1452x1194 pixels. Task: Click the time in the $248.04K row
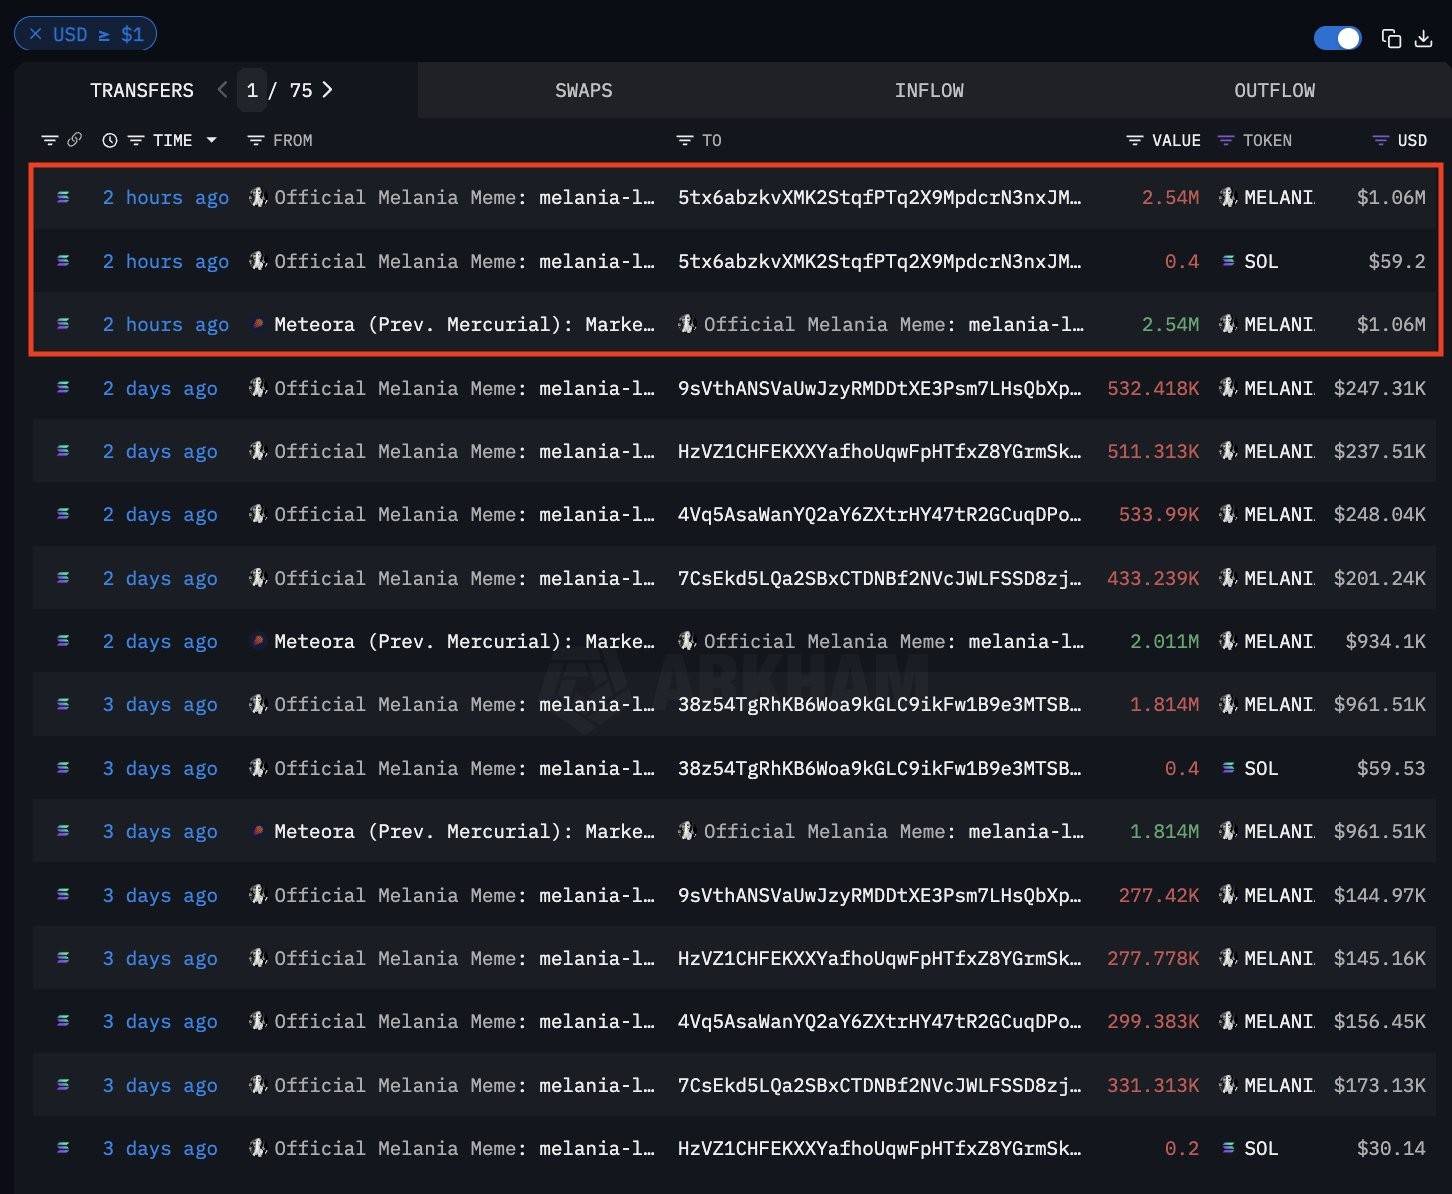click(160, 514)
